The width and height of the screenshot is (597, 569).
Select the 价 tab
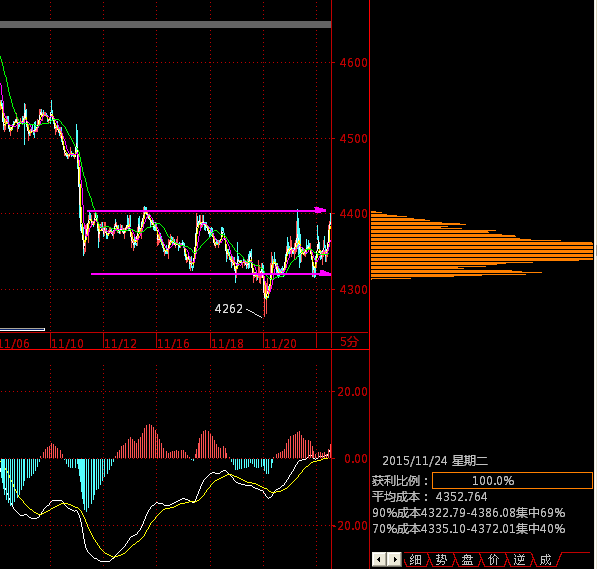point(493,559)
